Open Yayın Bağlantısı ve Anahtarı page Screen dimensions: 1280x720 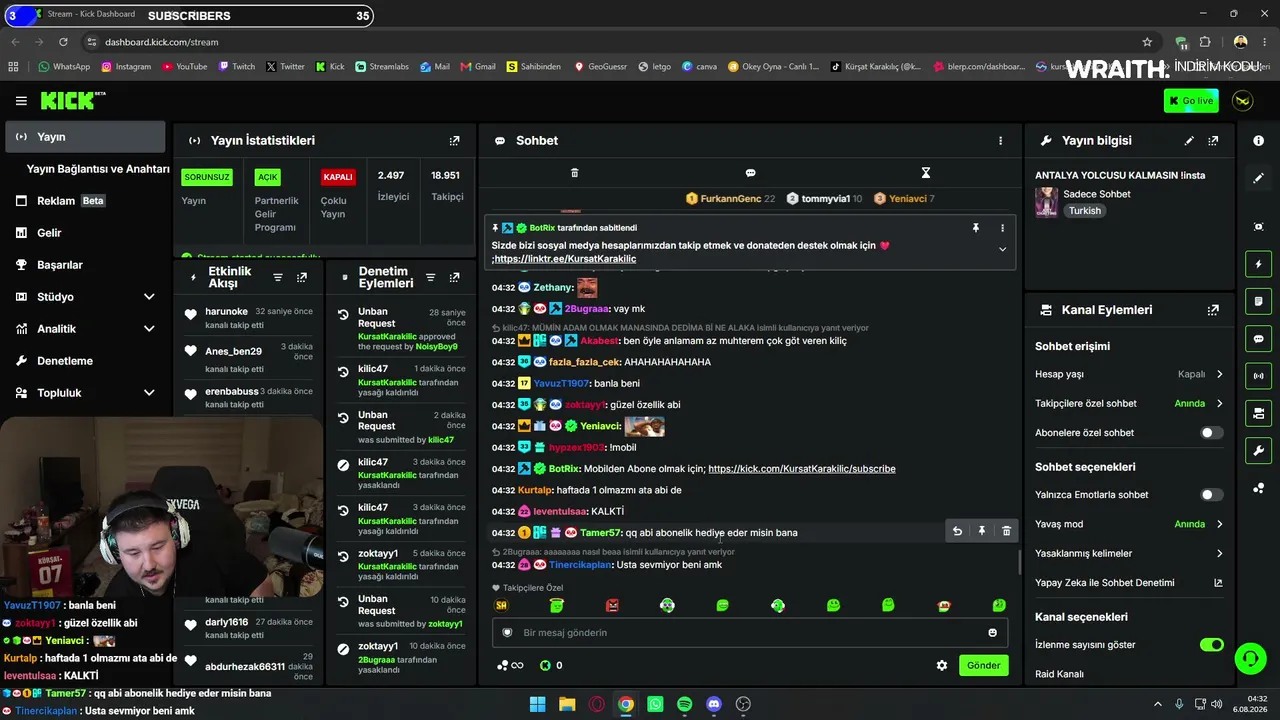coord(98,169)
